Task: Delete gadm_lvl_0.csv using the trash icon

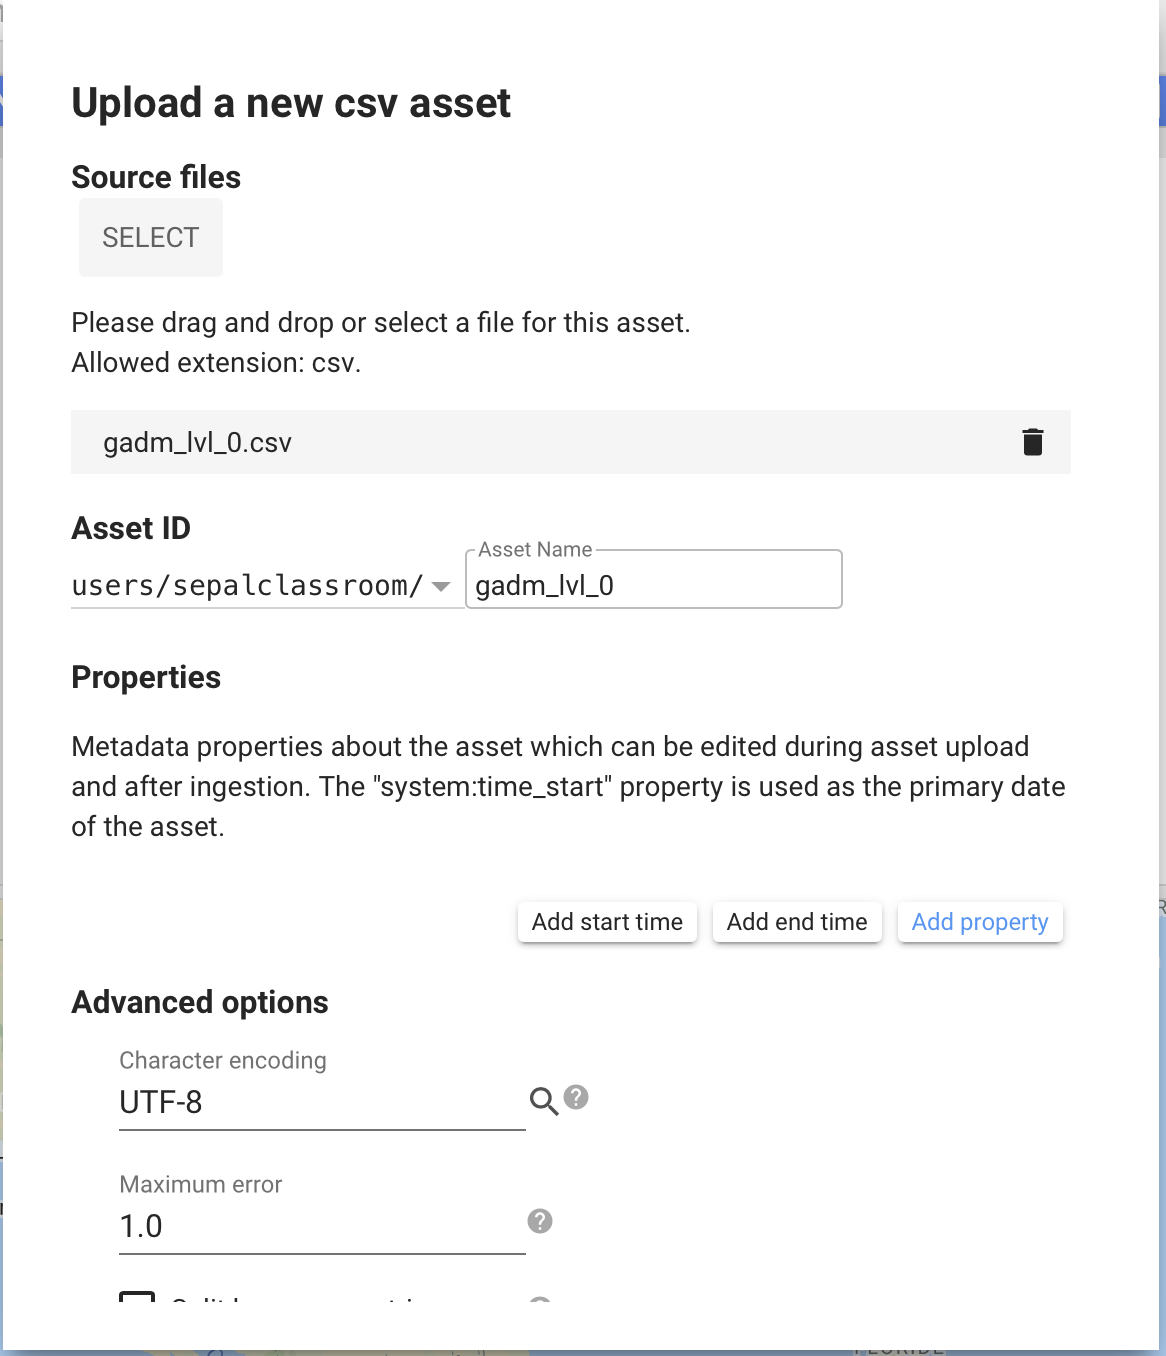Action: tap(1032, 442)
